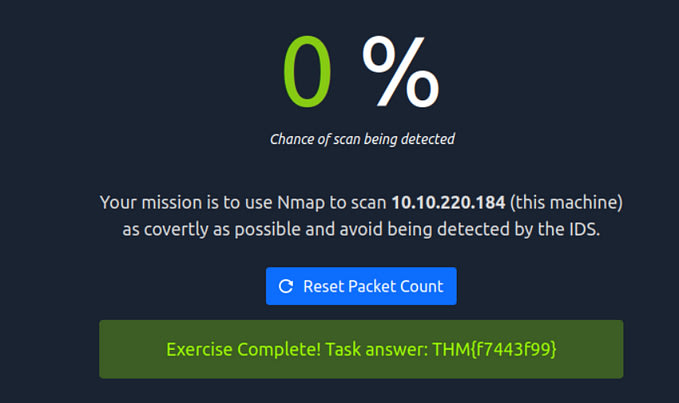
Task: Click the word 'detected' in the italic caption
Action: [x=428, y=139]
